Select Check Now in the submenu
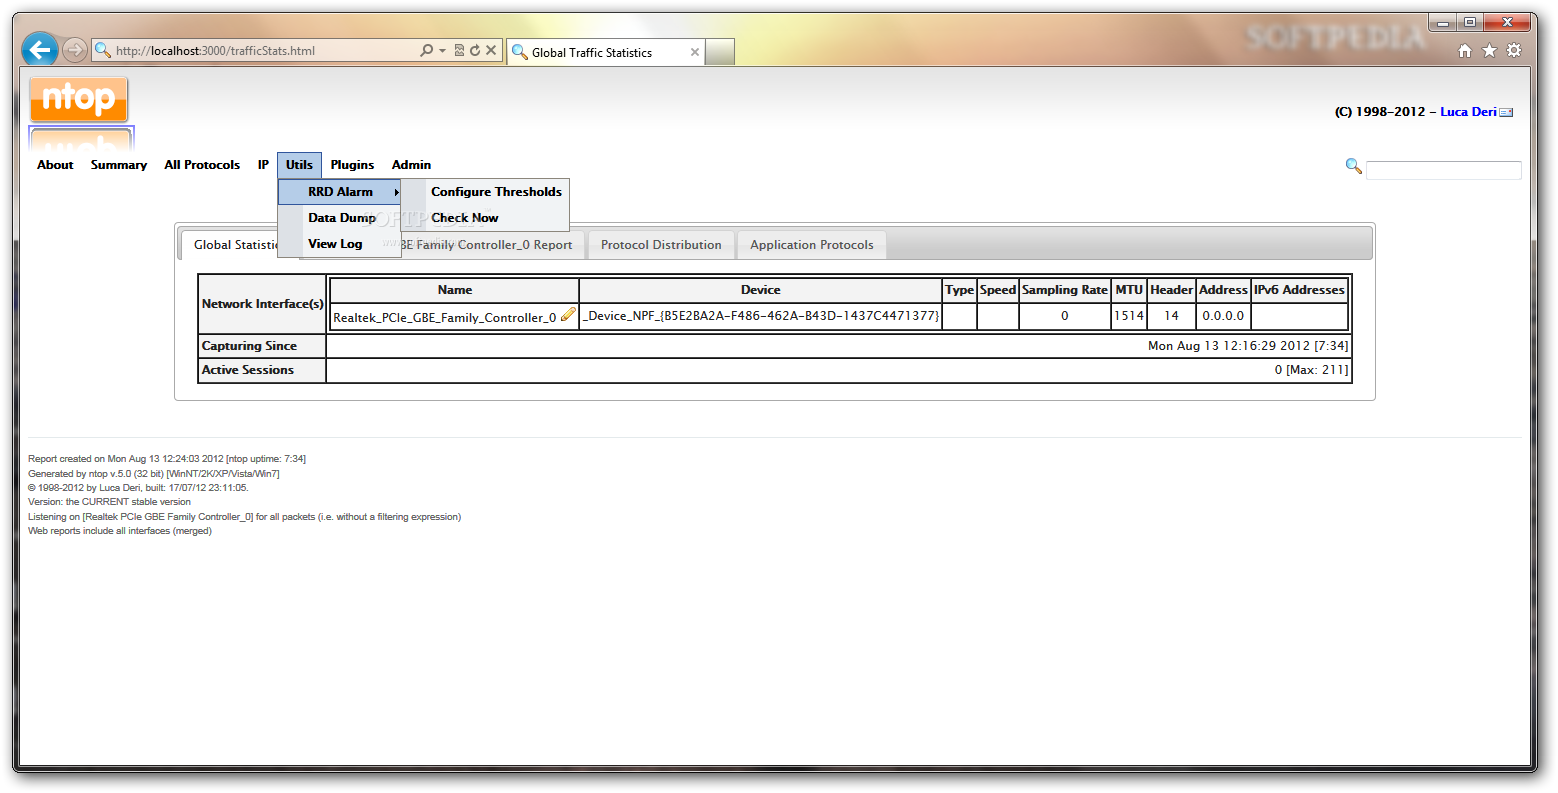The height and width of the screenshot is (793, 1558). pos(485,218)
